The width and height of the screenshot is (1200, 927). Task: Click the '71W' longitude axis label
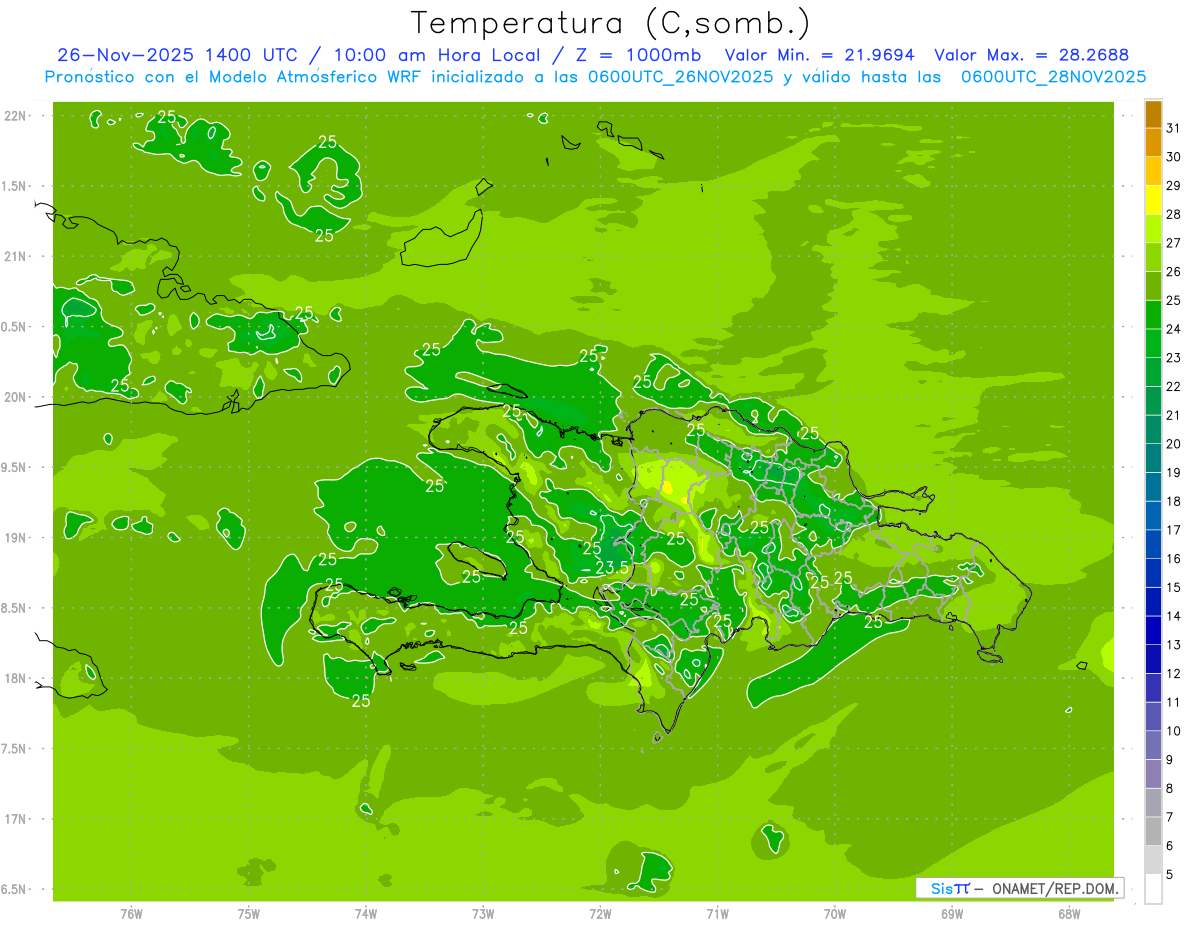(717, 914)
